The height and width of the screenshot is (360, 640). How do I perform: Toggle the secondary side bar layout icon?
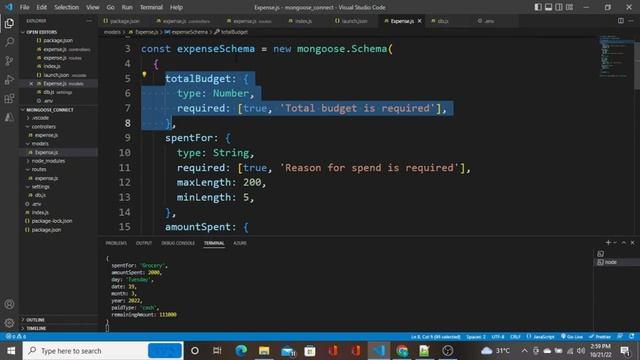pyautogui.click(x=559, y=7)
